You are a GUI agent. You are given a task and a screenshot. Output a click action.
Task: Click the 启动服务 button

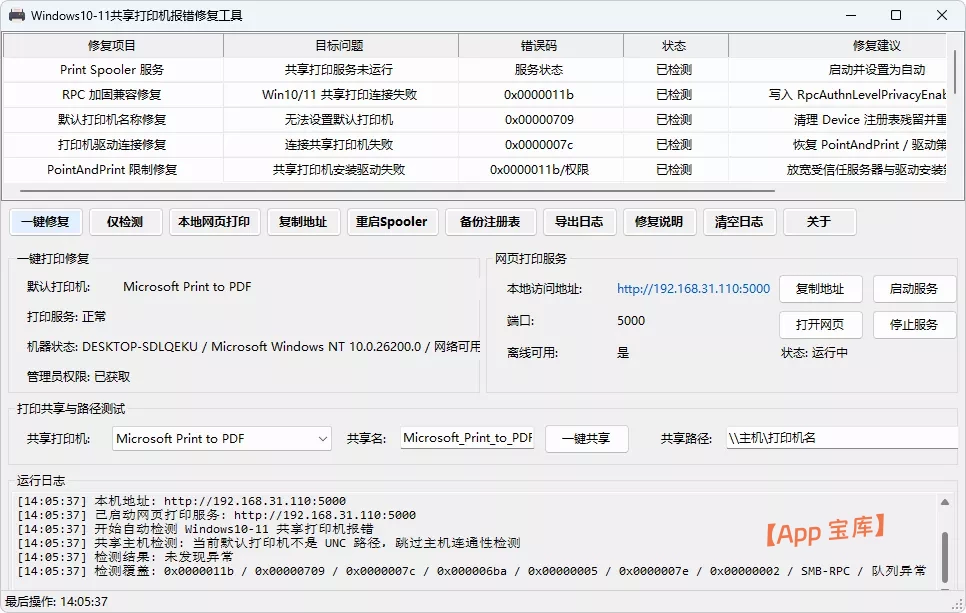914,289
